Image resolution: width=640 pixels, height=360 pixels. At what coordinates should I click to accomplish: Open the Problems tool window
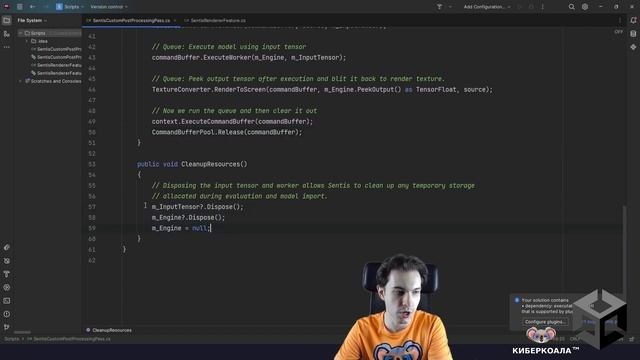coord(7,314)
